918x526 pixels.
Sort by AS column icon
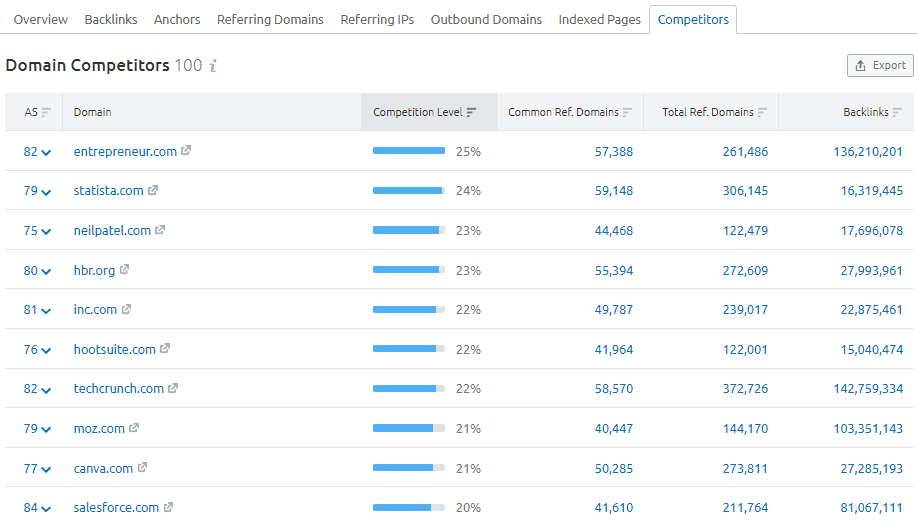[46, 112]
